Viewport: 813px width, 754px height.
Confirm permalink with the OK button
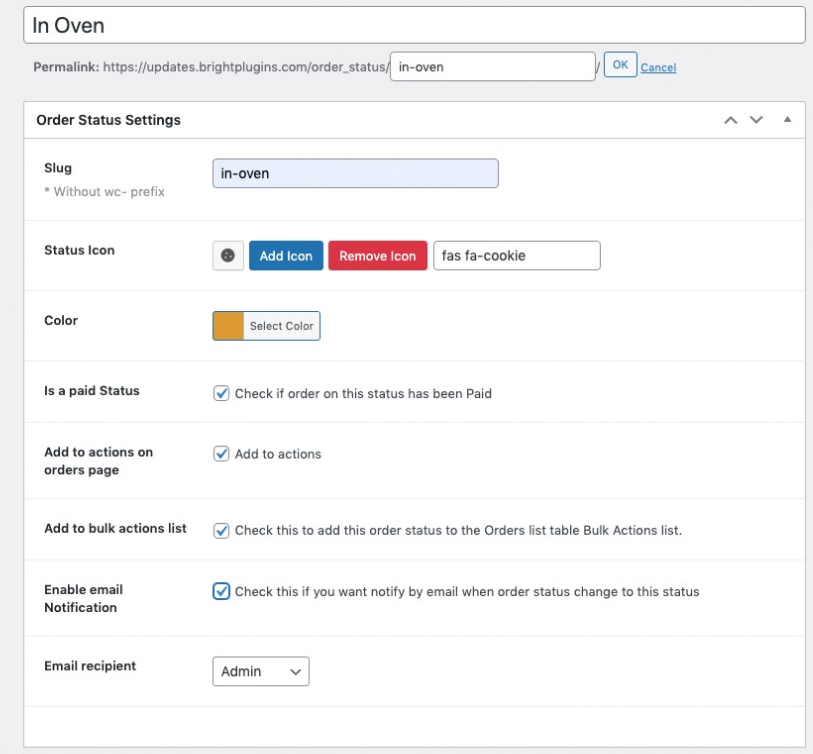point(620,65)
